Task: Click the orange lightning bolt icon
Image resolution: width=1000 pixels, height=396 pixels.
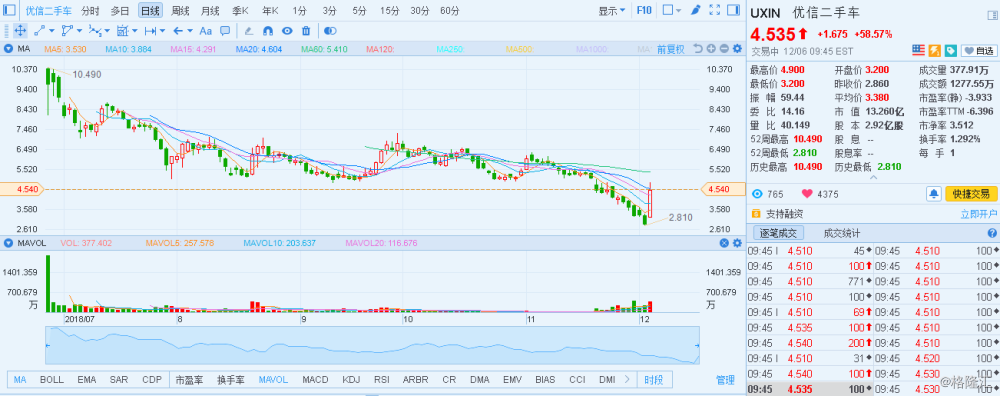Action: click(935, 50)
